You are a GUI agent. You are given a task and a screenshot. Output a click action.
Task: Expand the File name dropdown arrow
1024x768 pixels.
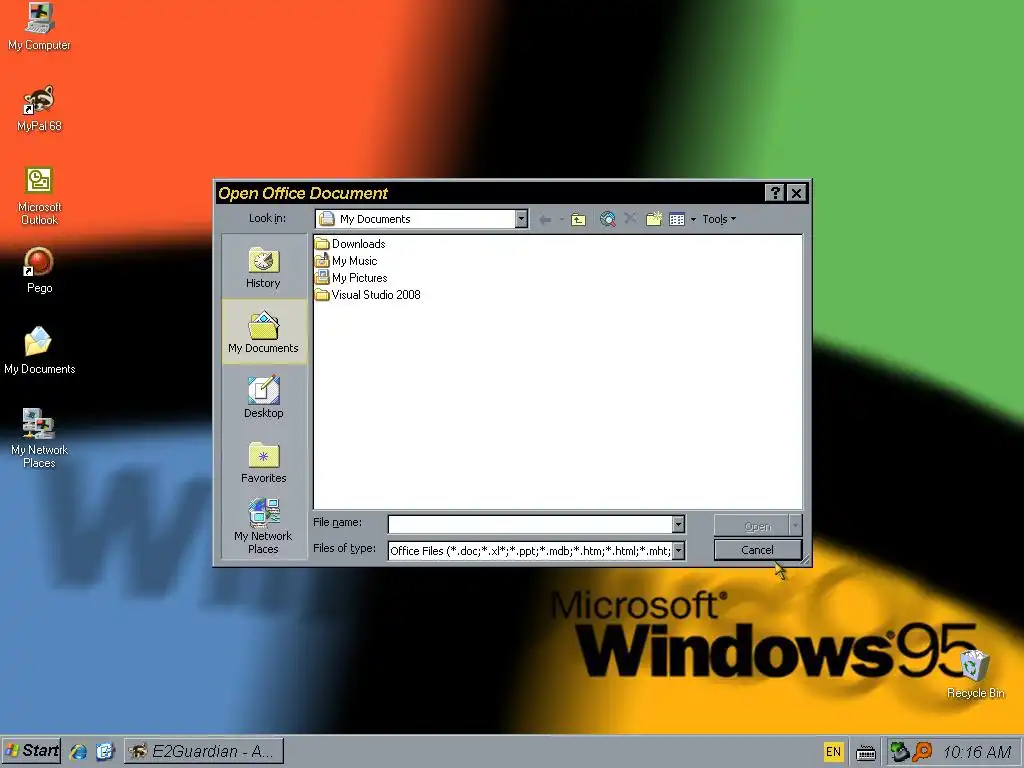pos(679,524)
